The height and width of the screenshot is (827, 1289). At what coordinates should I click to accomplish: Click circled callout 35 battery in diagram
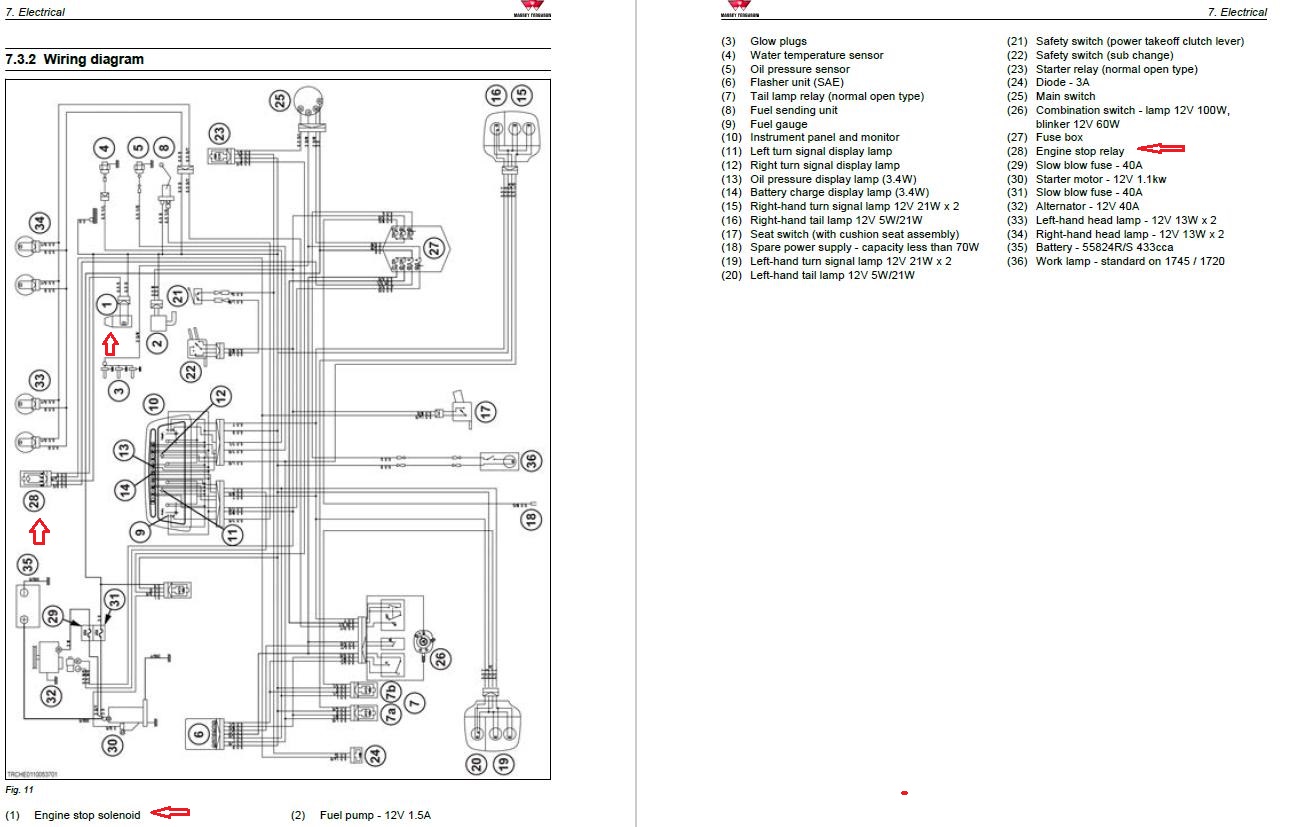[x=27, y=565]
